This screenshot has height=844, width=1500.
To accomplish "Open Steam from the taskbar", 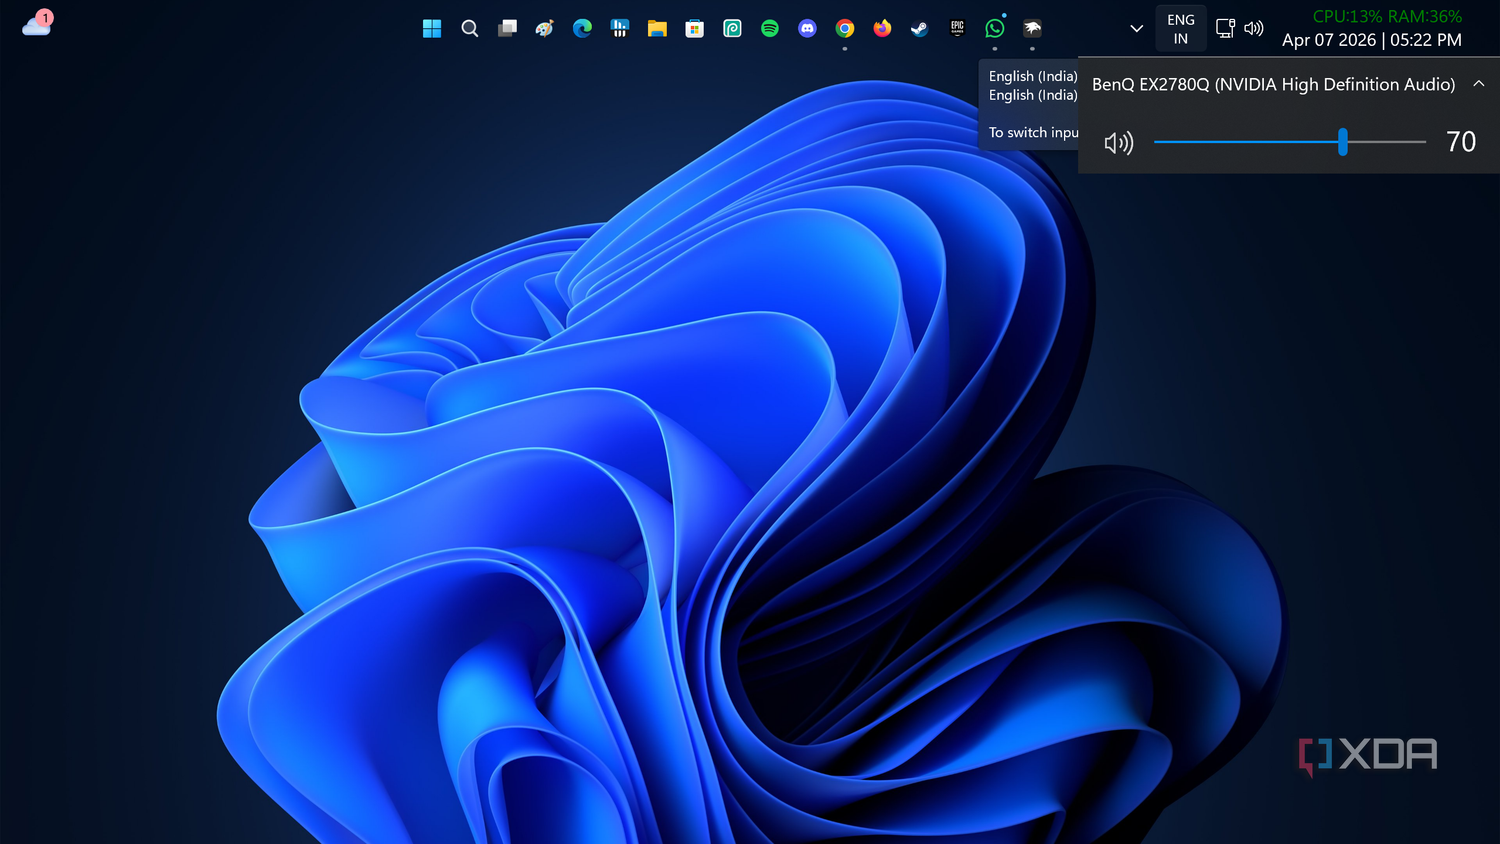I will (x=920, y=28).
